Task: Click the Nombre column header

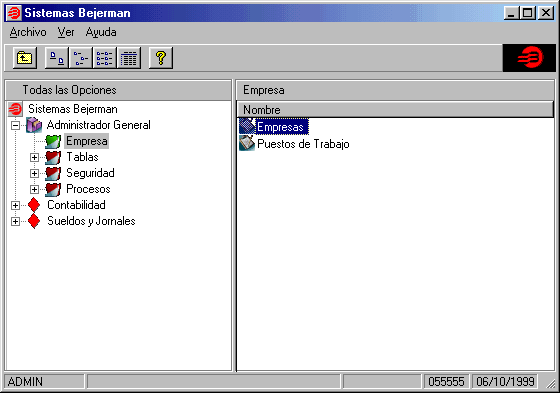Action: [395, 110]
